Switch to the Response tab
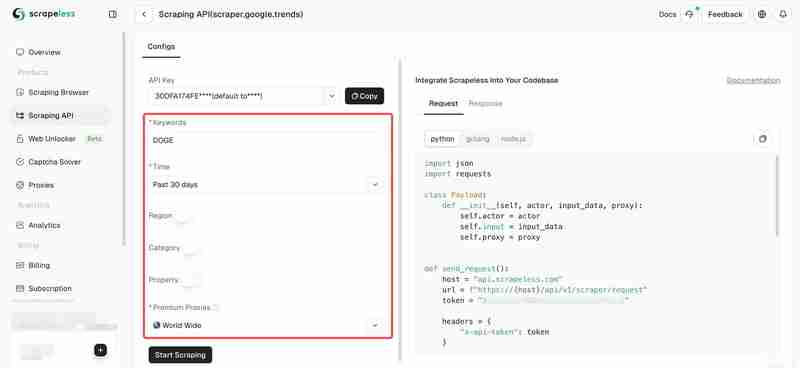This screenshot has width=800, height=368. click(485, 104)
